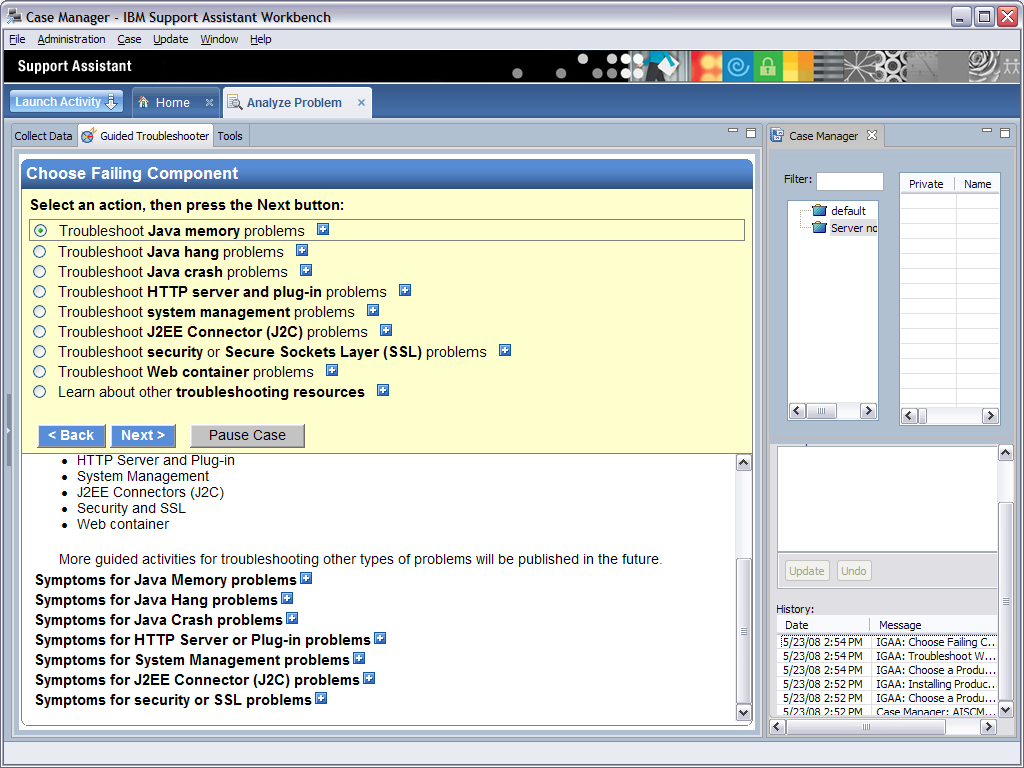Expand details for Java hang problems option
Image resolution: width=1024 pixels, height=768 pixels.
[302, 250]
